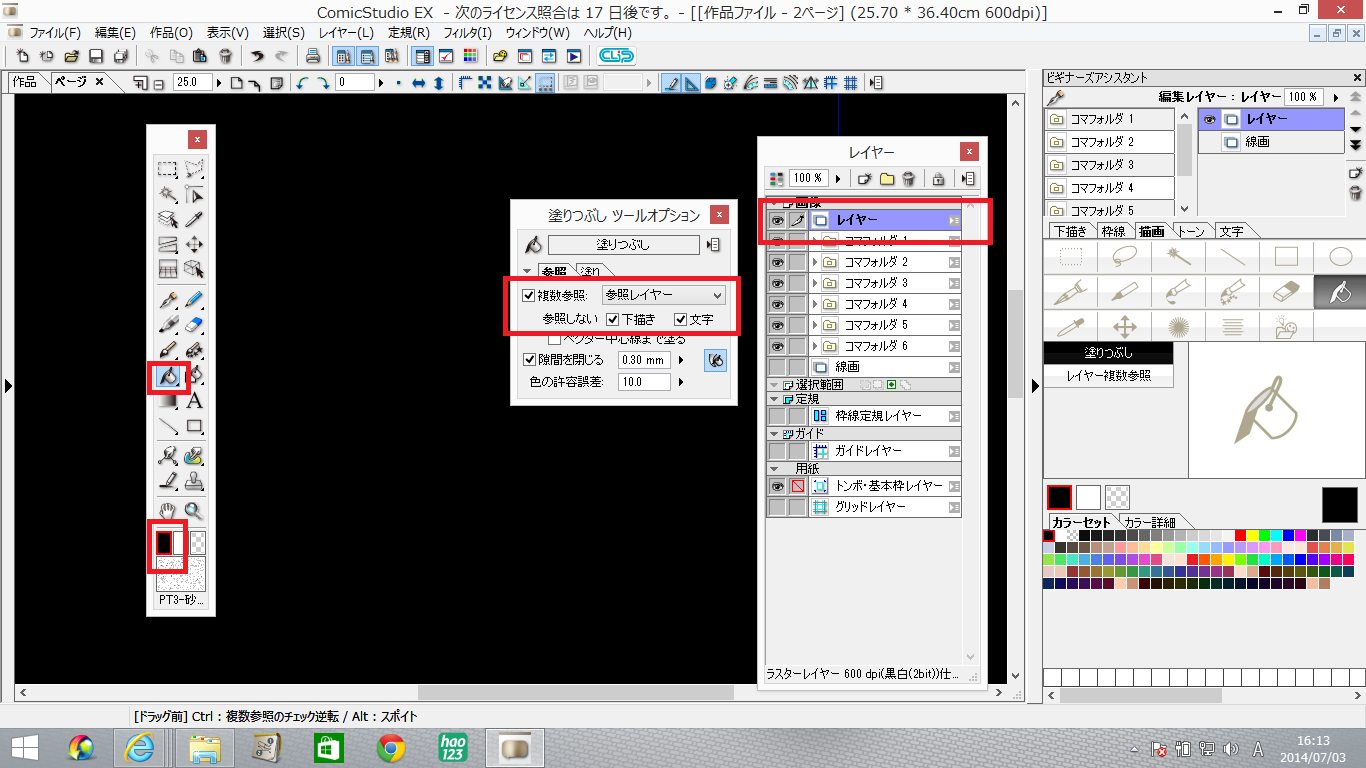This screenshot has height=768, width=1366.
Task: Open the カラー詳細 tab
Action: pos(1149,522)
